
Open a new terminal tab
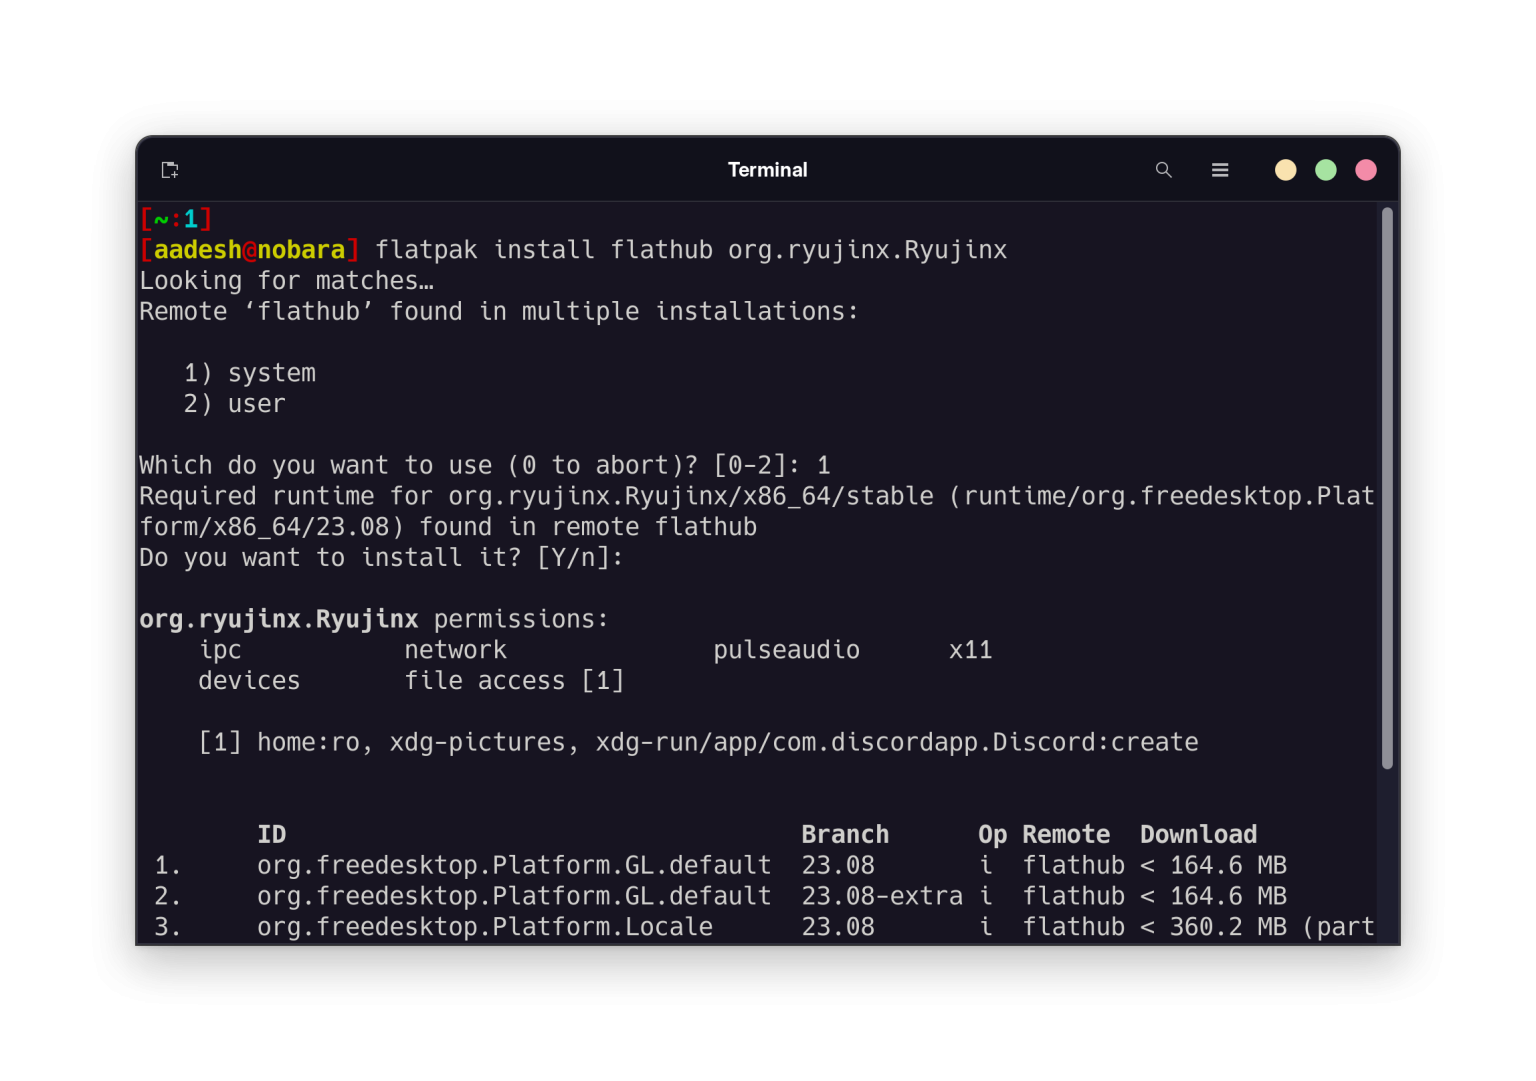pyautogui.click(x=169, y=170)
